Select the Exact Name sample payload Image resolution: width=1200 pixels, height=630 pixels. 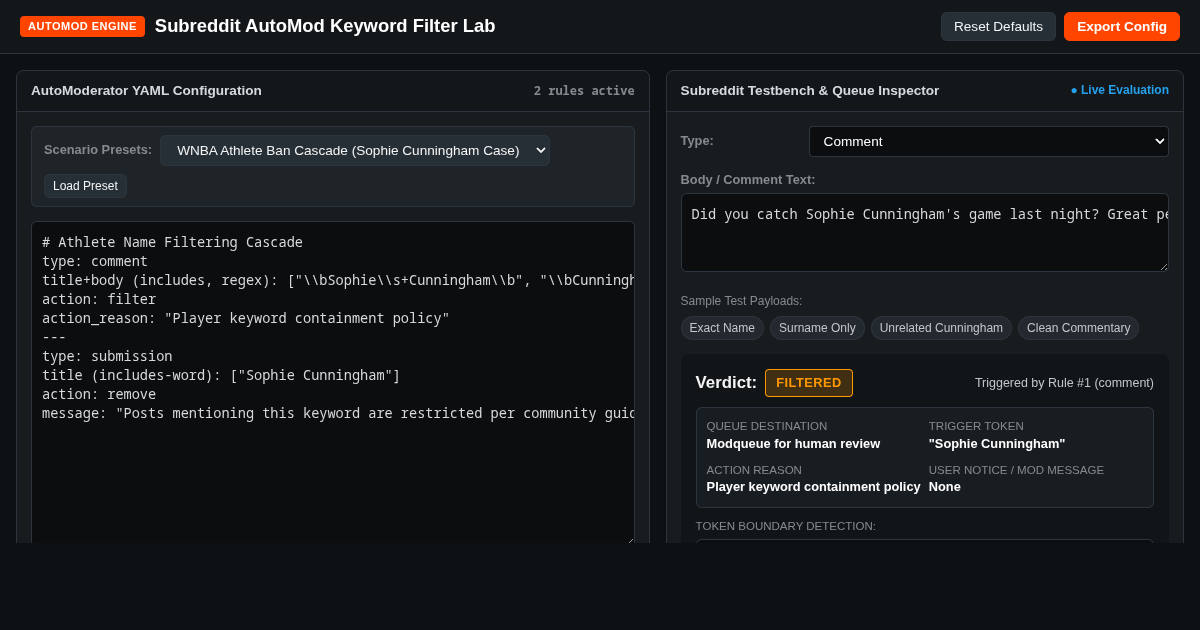click(x=722, y=328)
